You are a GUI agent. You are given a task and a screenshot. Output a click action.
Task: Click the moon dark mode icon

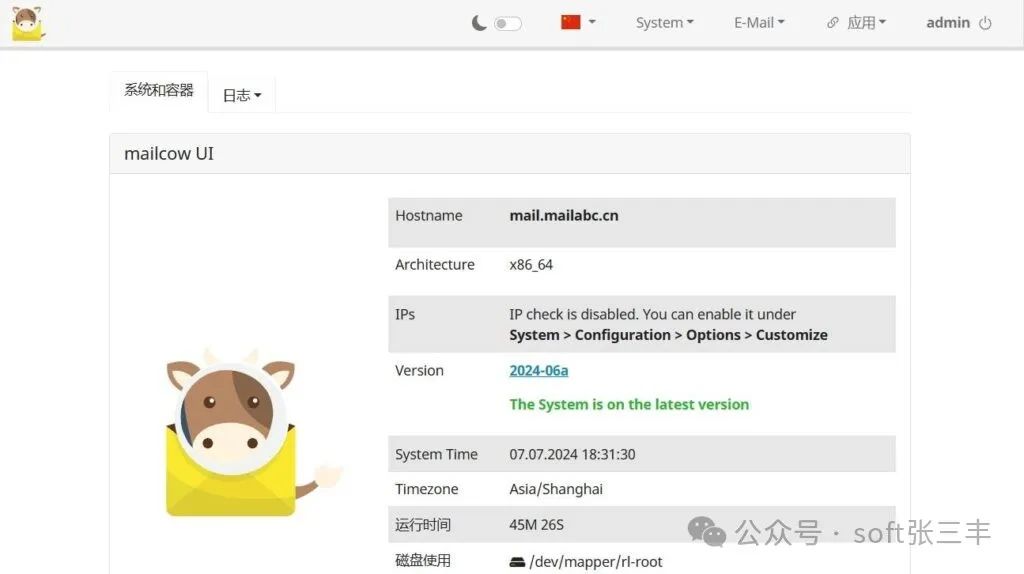(480, 23)
